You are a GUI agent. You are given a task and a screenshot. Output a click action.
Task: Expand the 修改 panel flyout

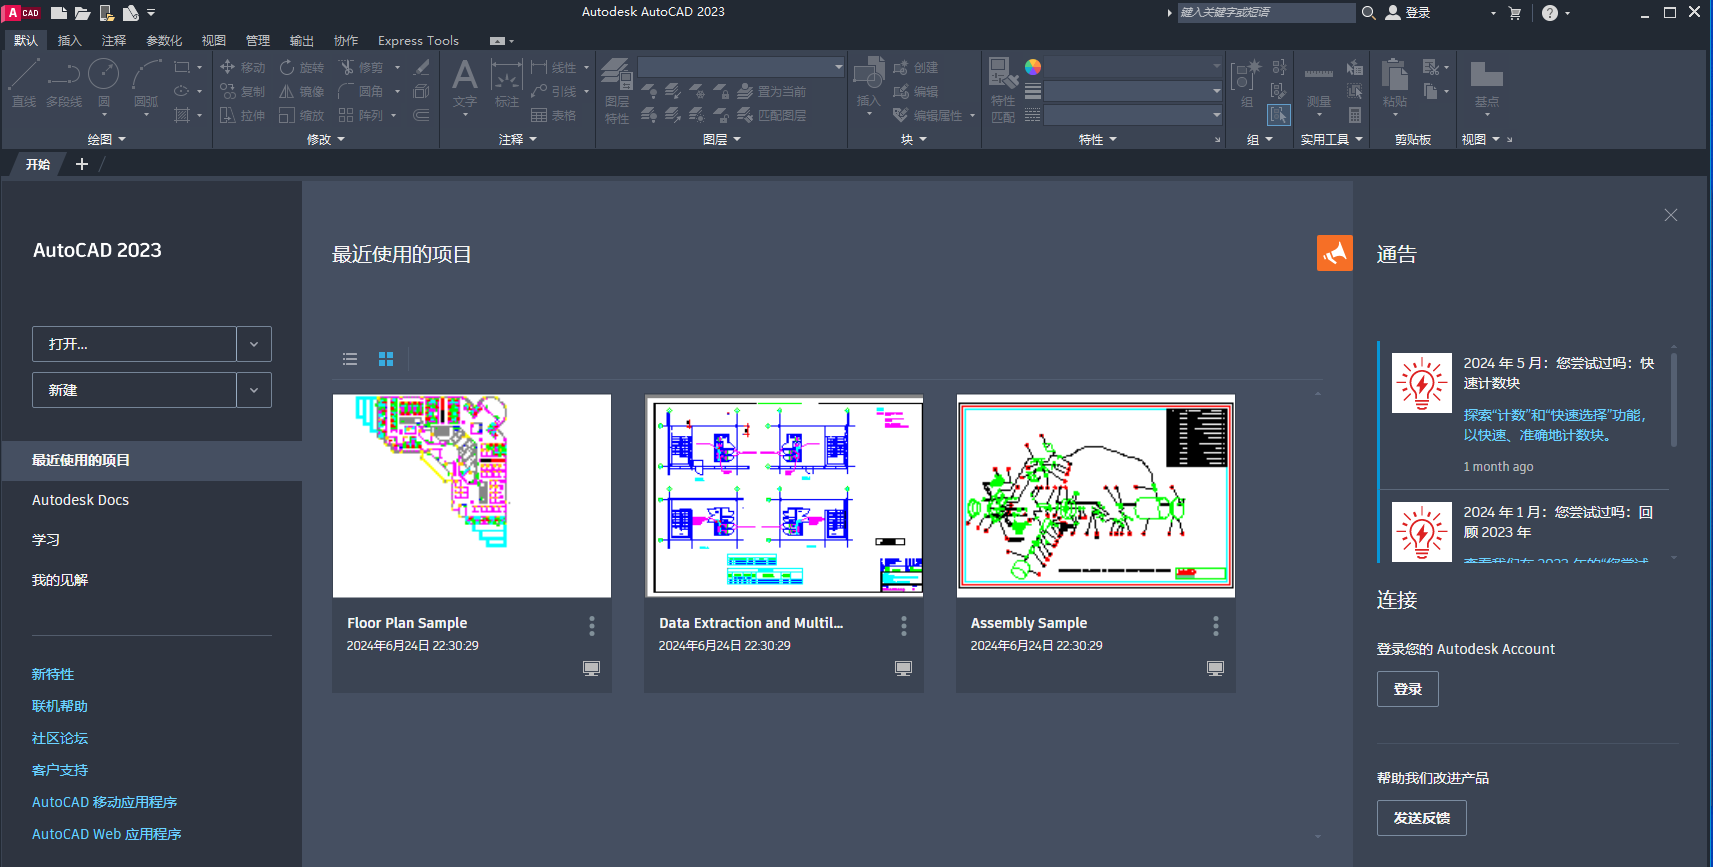(326, 139)
